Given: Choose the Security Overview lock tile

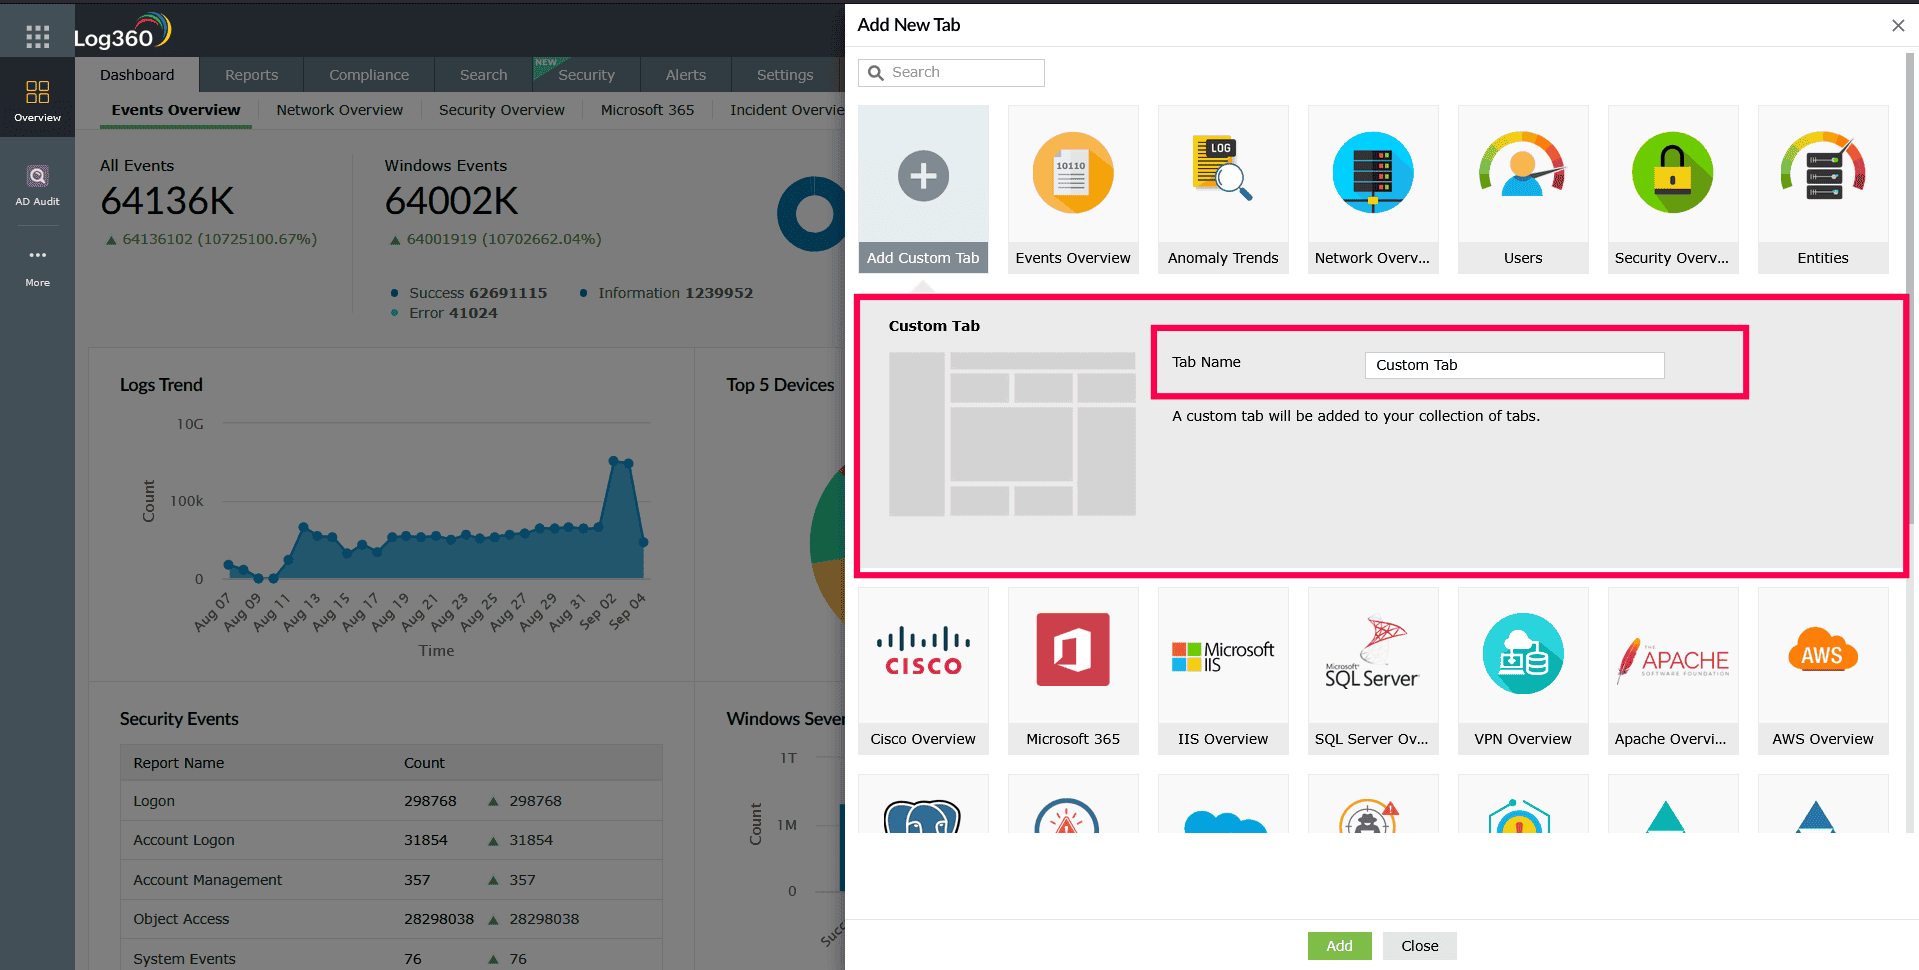Looking at the screenshot, I should 1673,189.
